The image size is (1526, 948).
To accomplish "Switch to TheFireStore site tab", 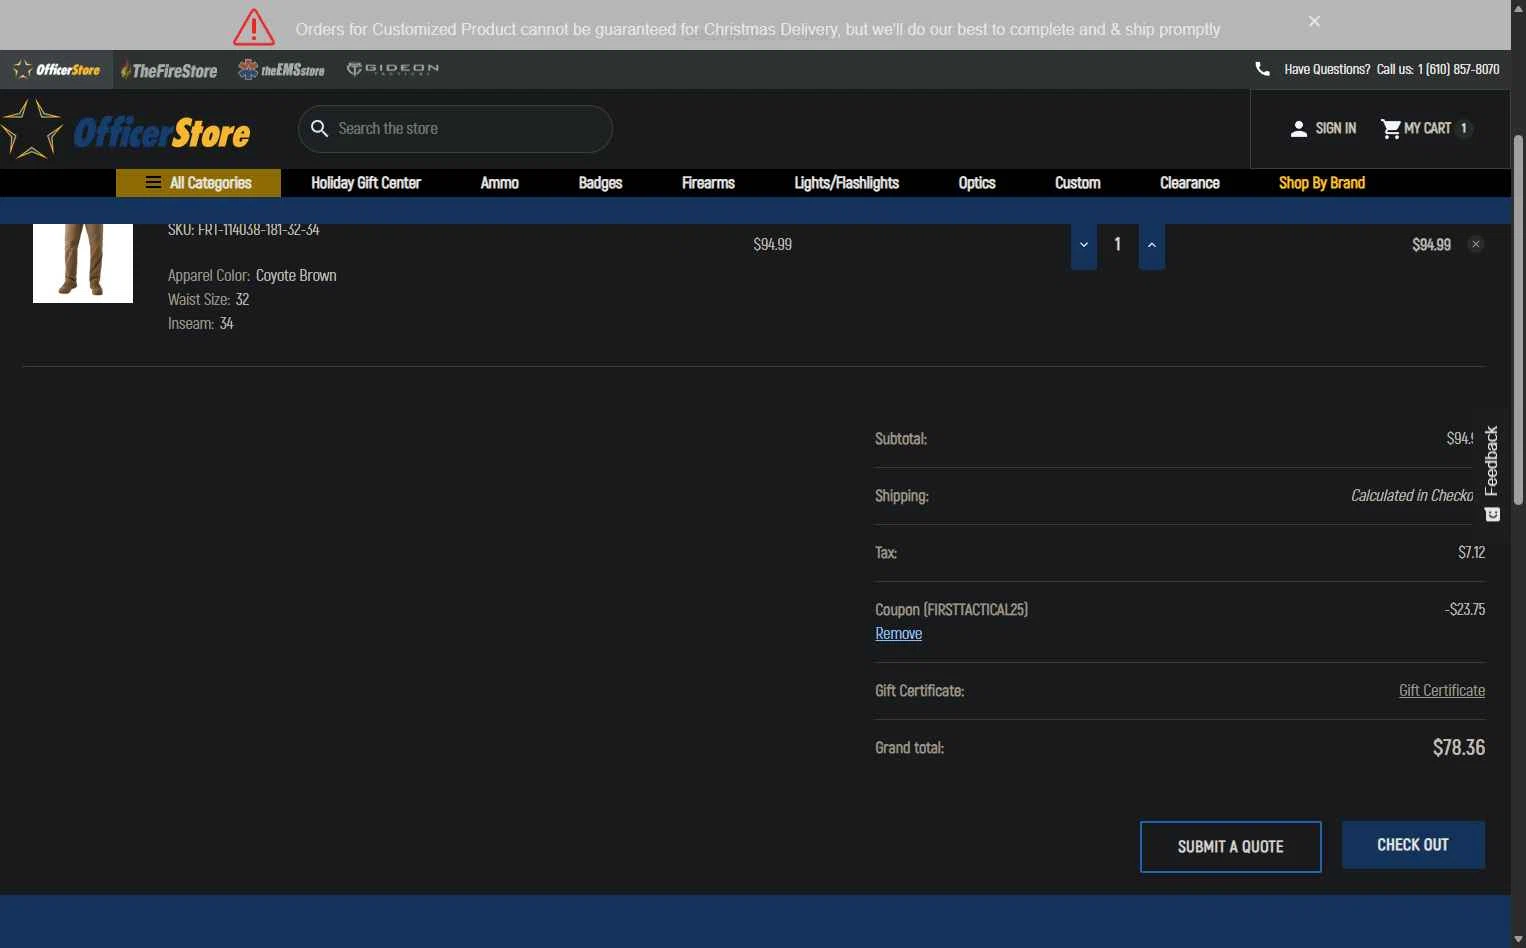I will coord(169,70).
